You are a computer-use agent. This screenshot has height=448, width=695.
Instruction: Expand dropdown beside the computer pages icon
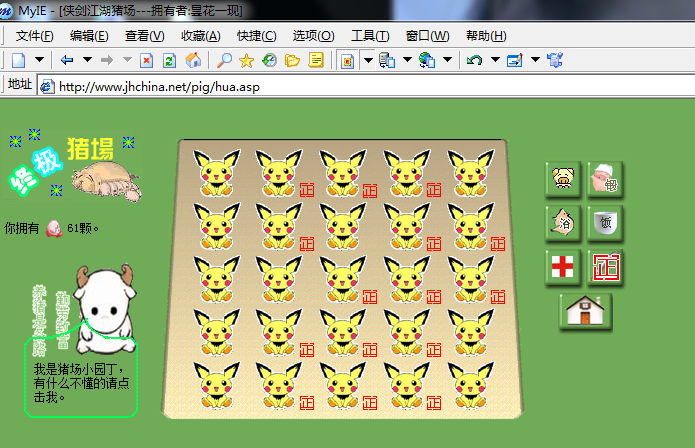point(407,59)
